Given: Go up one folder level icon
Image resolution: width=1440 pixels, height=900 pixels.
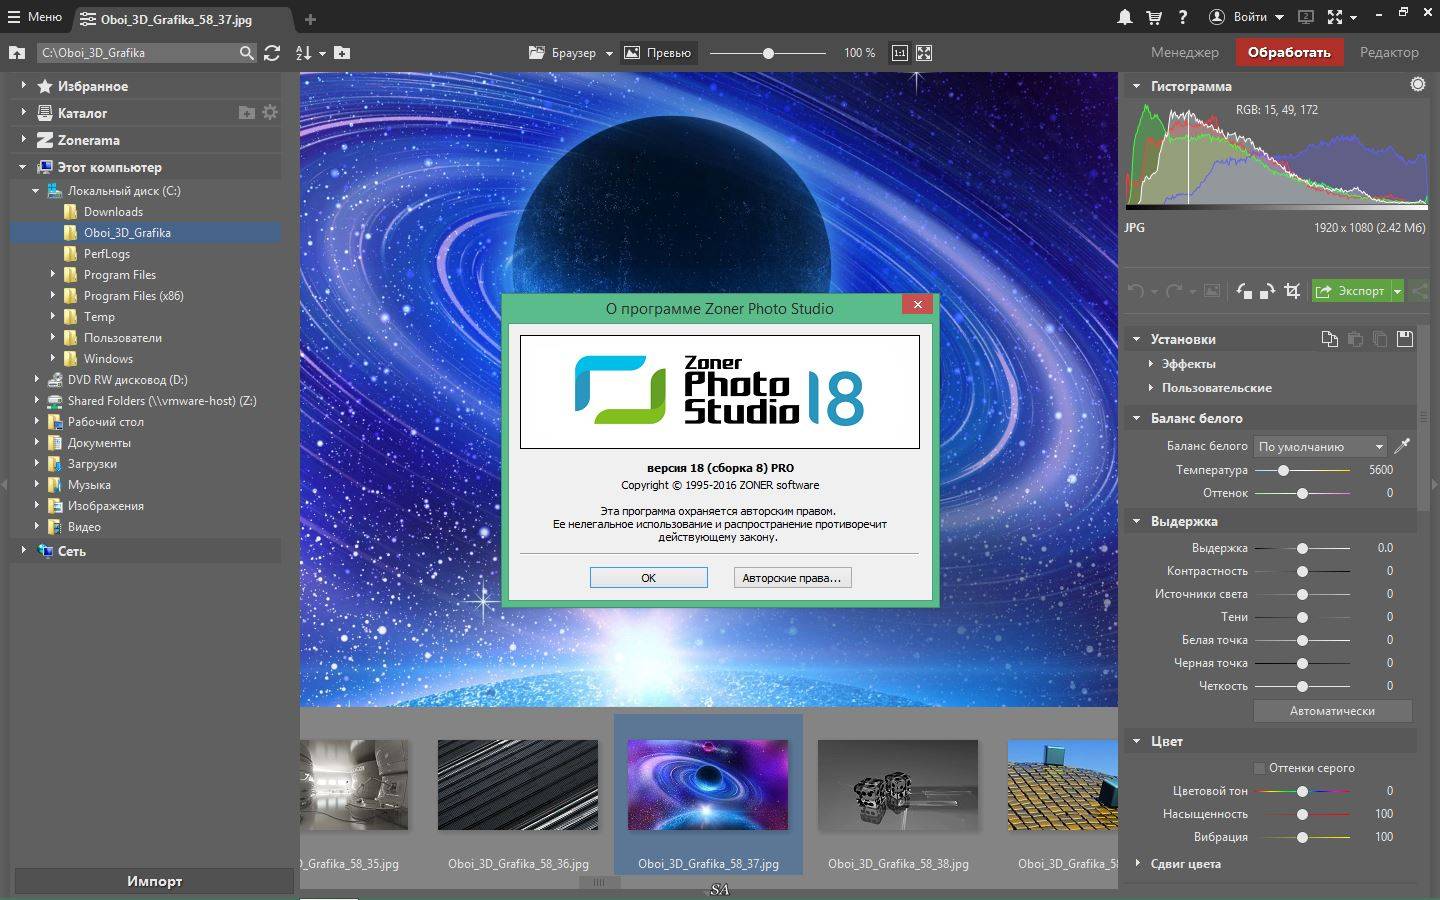Looking at the screenshot, I should 17,53.
